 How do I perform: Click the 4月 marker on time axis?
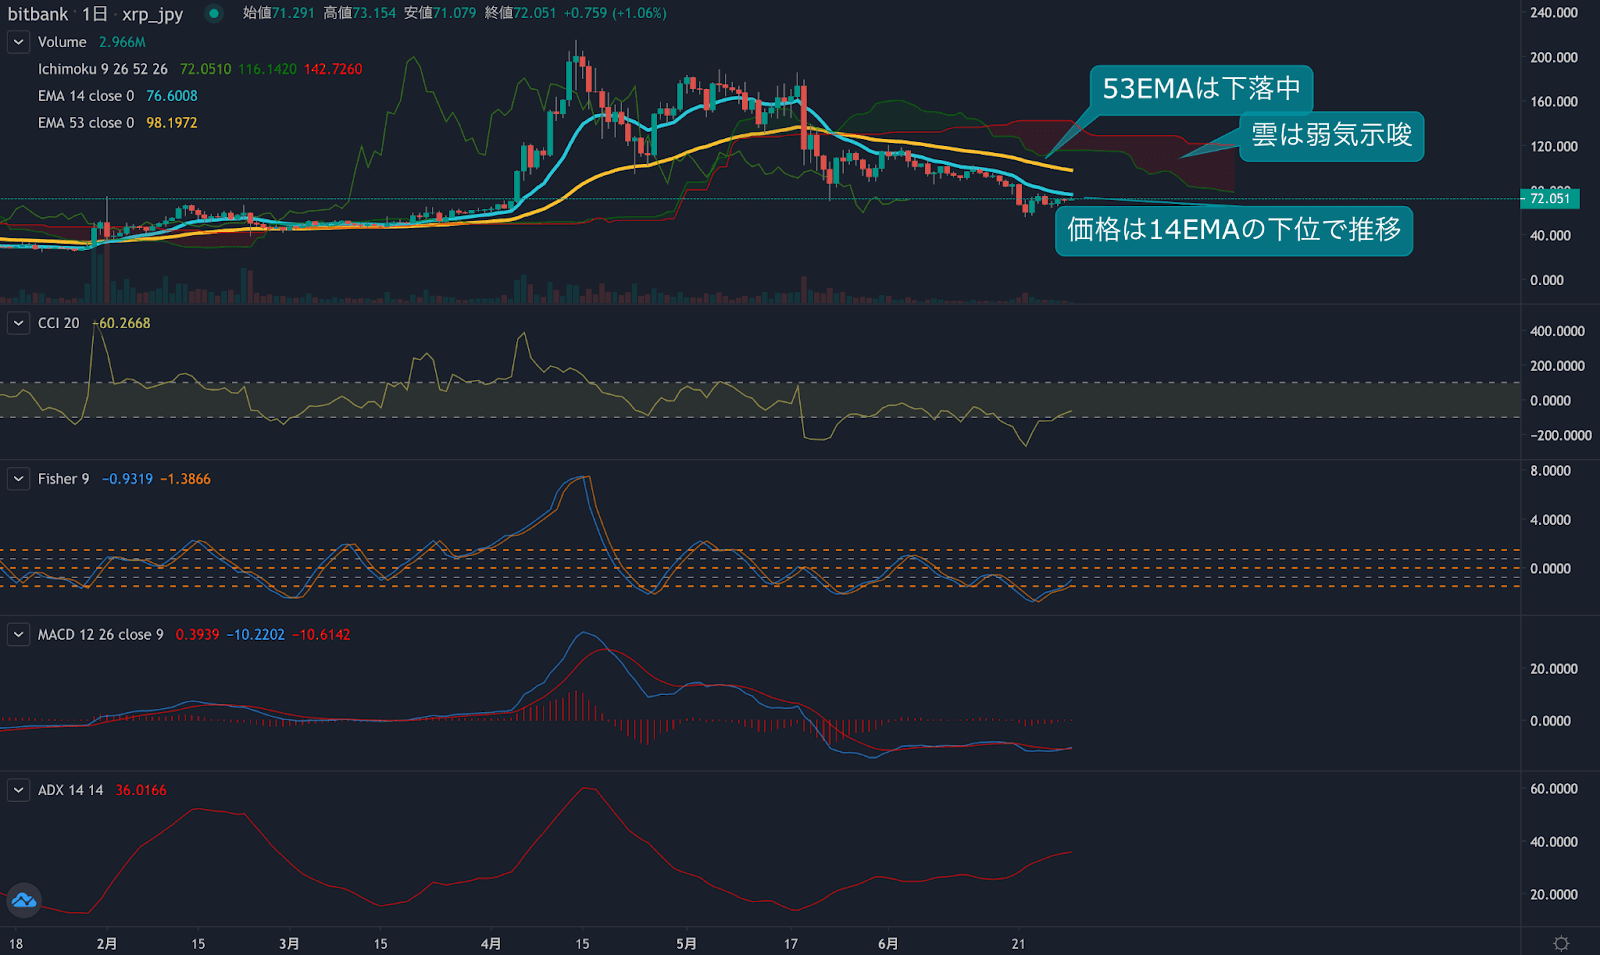[490, 943]
